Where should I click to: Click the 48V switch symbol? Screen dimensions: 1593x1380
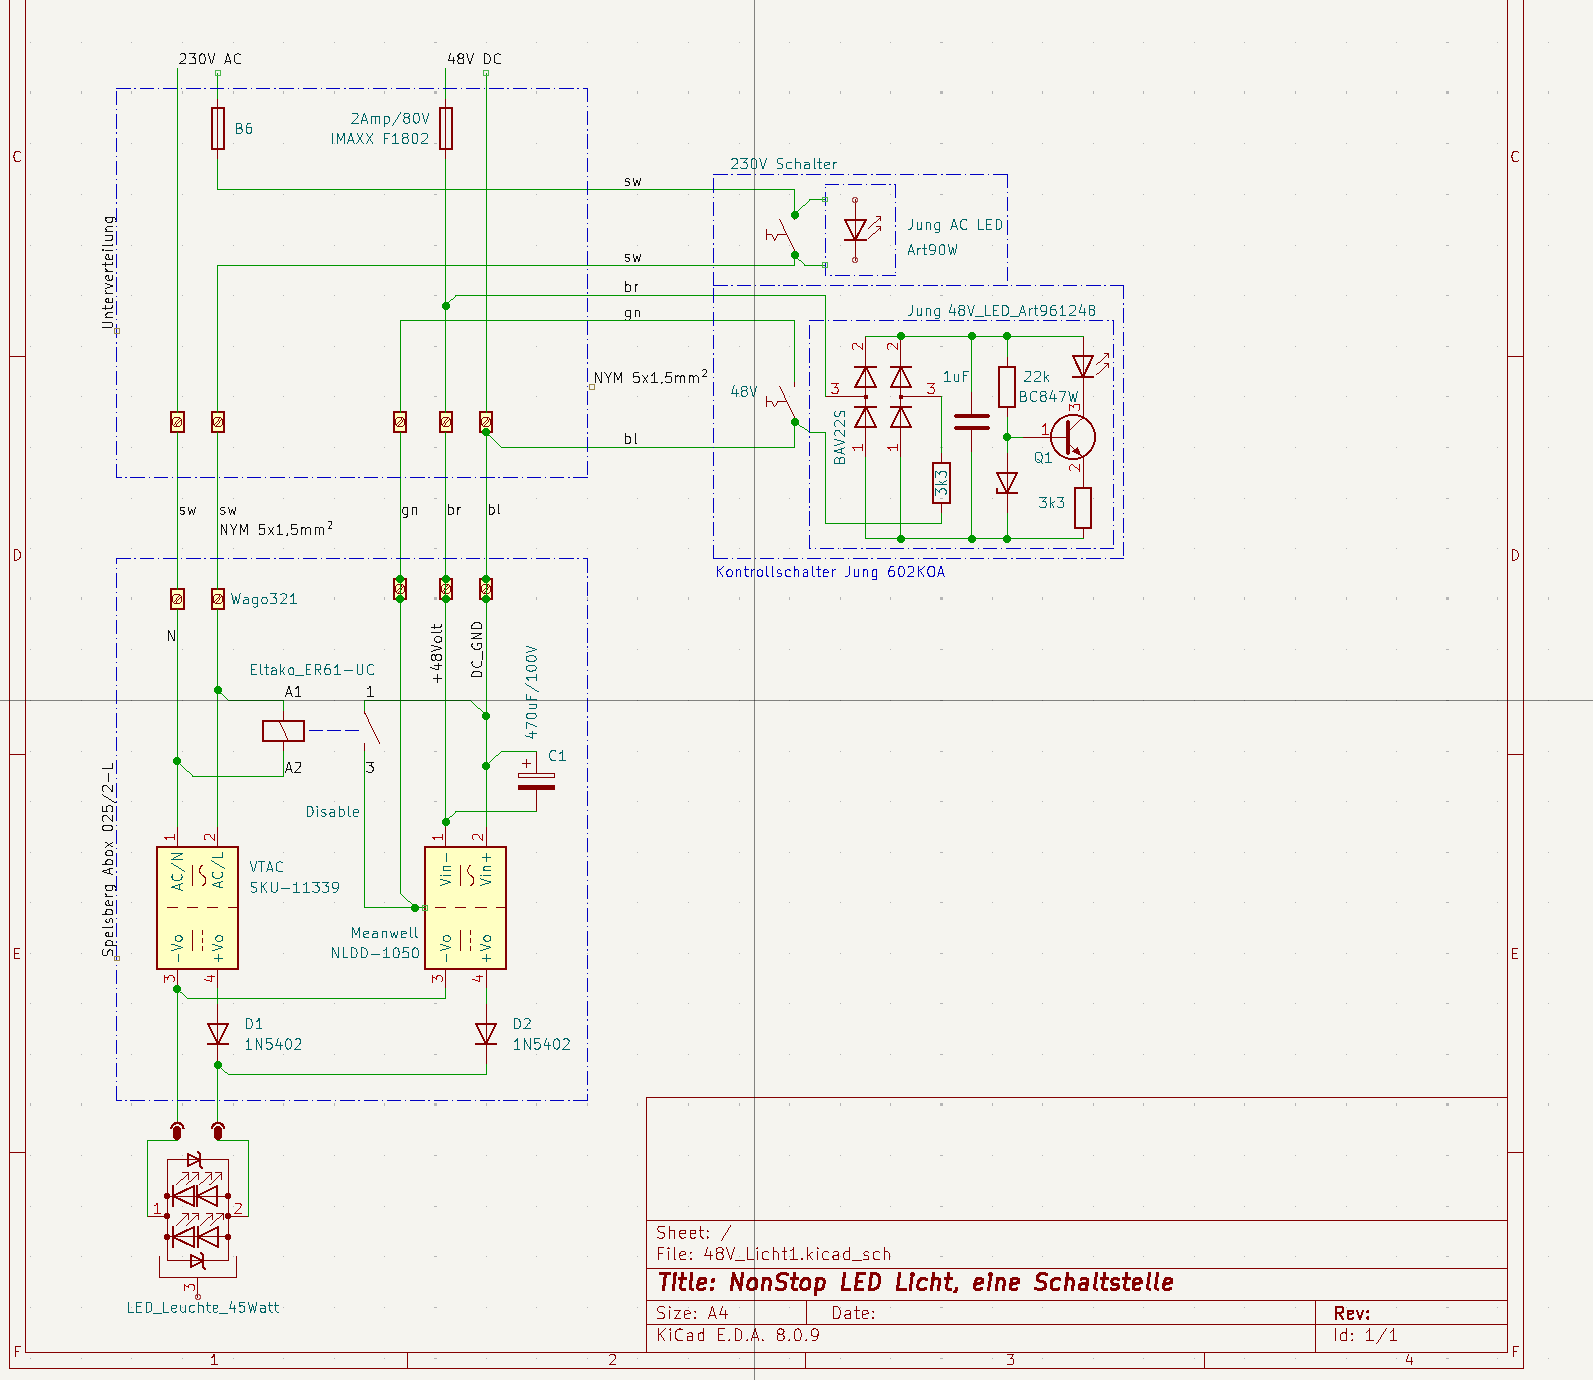tap(783, 404)
